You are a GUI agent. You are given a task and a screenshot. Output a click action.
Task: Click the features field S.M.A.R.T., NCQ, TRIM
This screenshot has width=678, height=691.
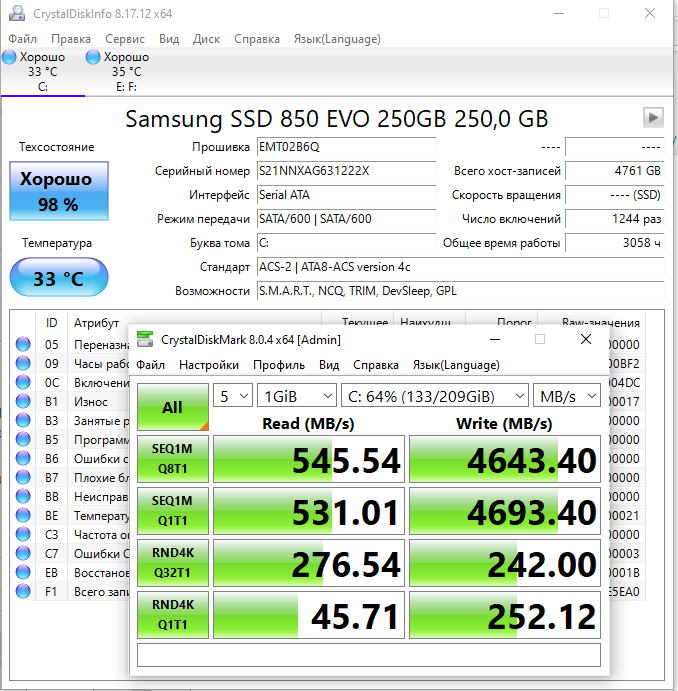click(x=460, y=290)
